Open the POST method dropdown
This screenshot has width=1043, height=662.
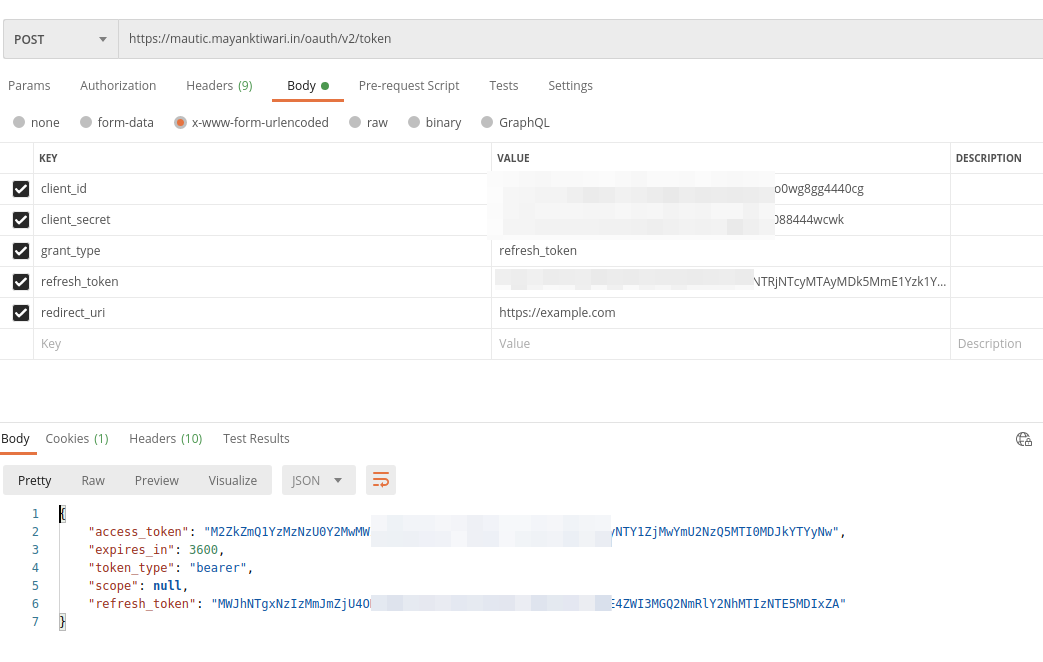coord(60,39)
